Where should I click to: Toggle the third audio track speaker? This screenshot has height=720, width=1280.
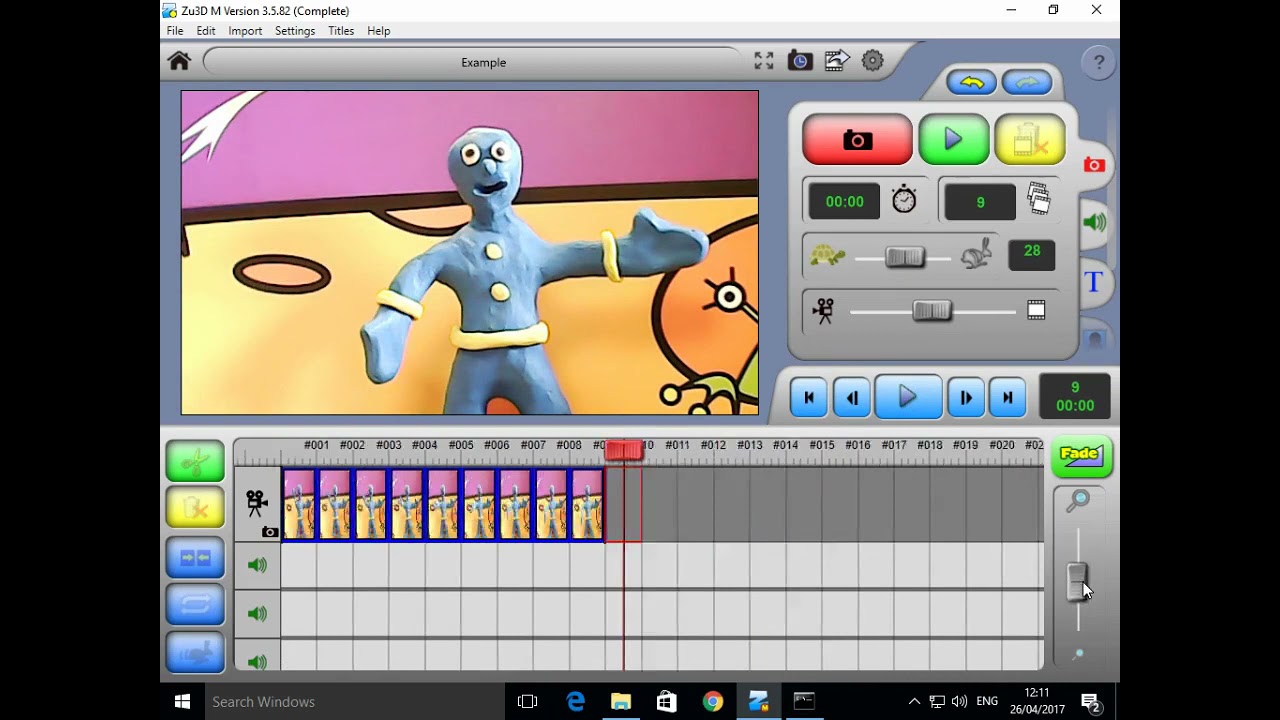pos(257,661)
